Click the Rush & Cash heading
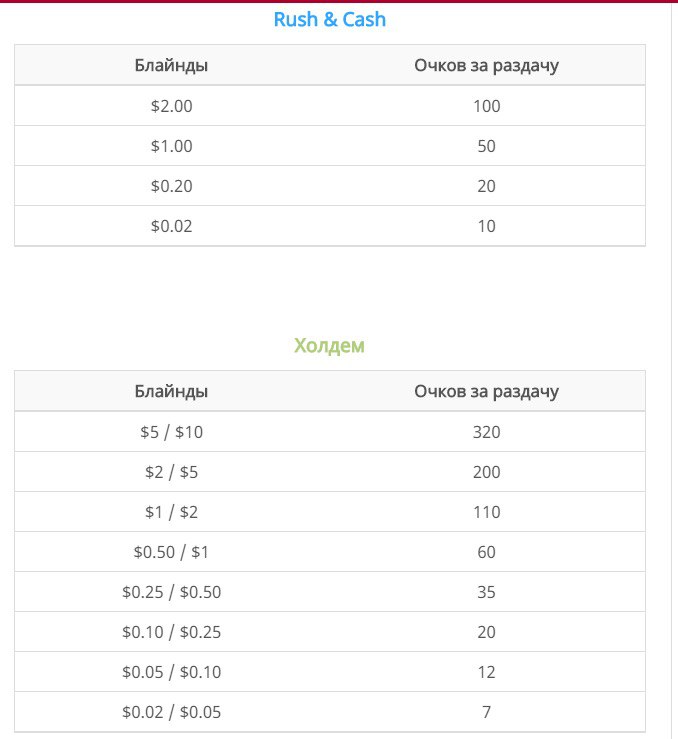This screenshot has width=678, height=739. coord(329,19)
